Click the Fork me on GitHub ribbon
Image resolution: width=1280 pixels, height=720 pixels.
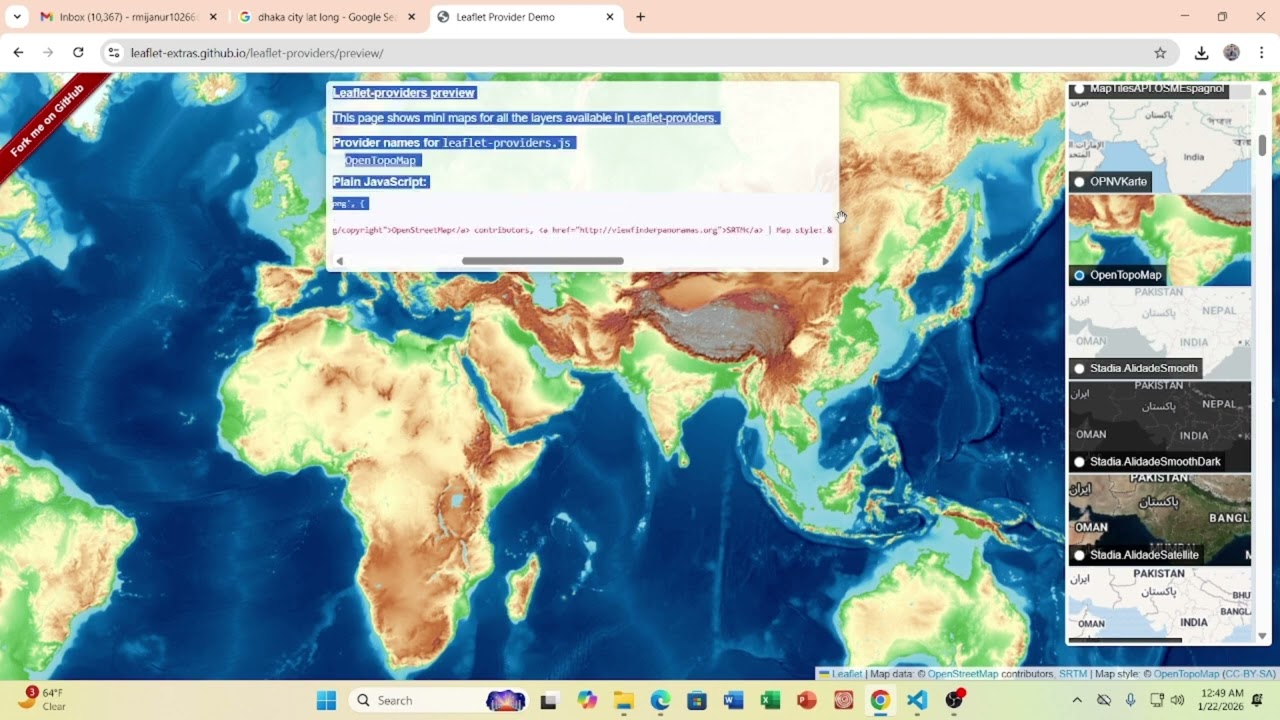point(47,121)
